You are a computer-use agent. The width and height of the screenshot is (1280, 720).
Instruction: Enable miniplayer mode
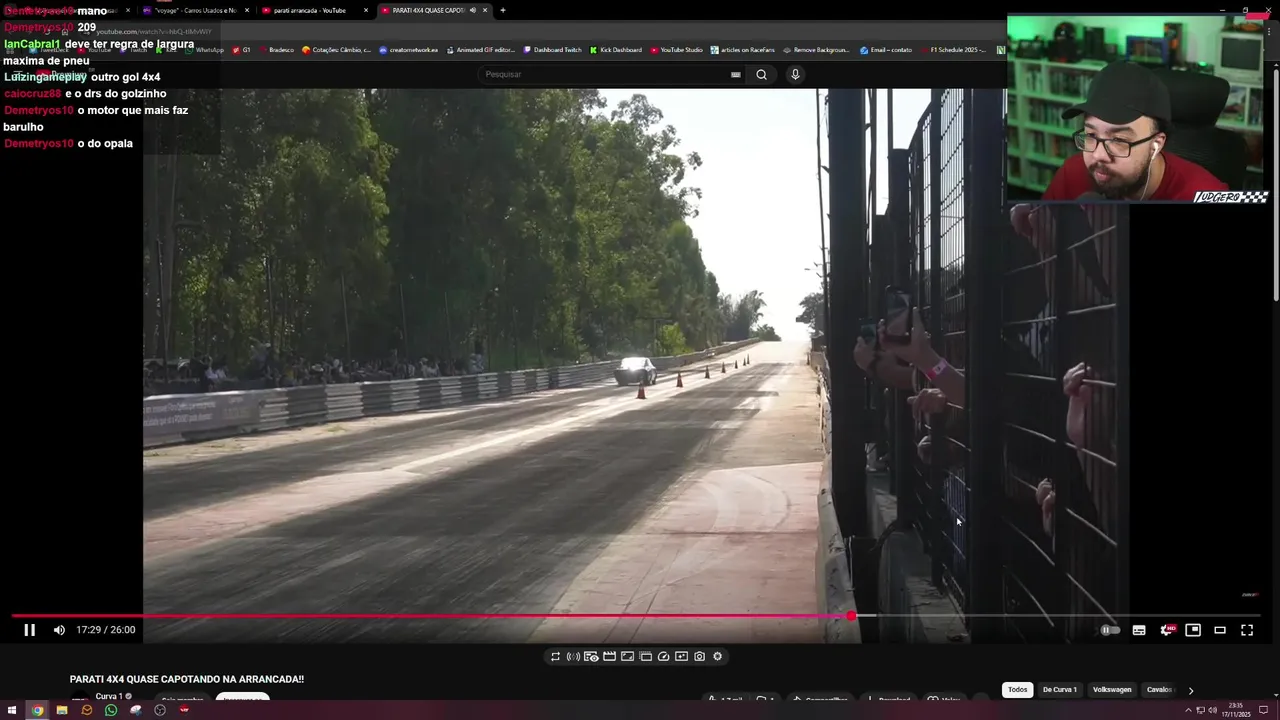coord(1193,630)
